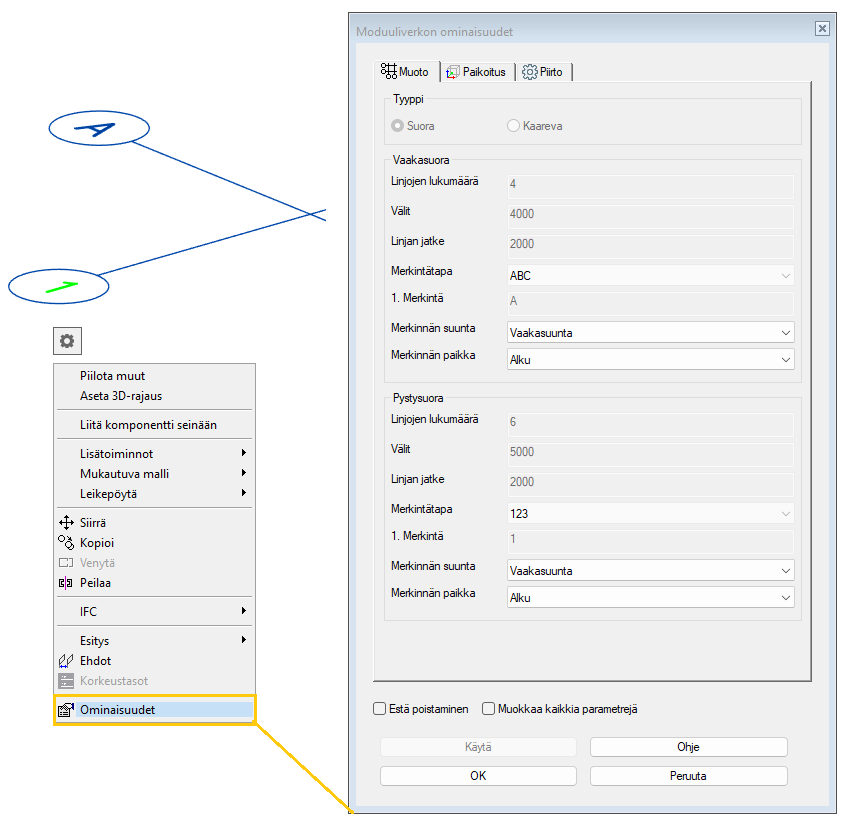Open Ominaisuudet from the context menu

[x=155, y=710]
